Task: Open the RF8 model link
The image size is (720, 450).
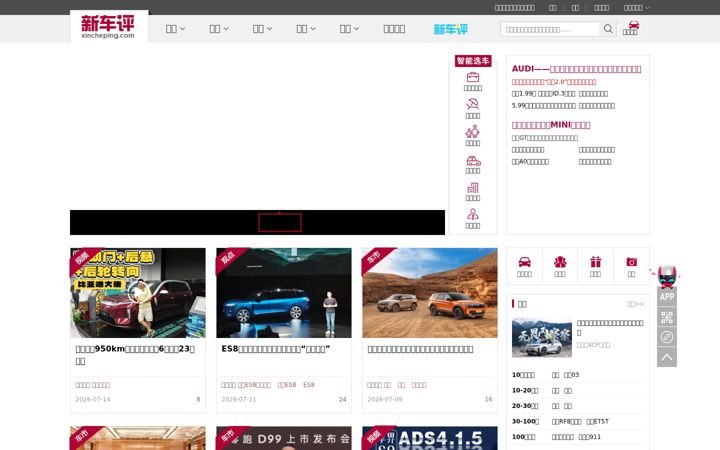Action: coord(566,422)
